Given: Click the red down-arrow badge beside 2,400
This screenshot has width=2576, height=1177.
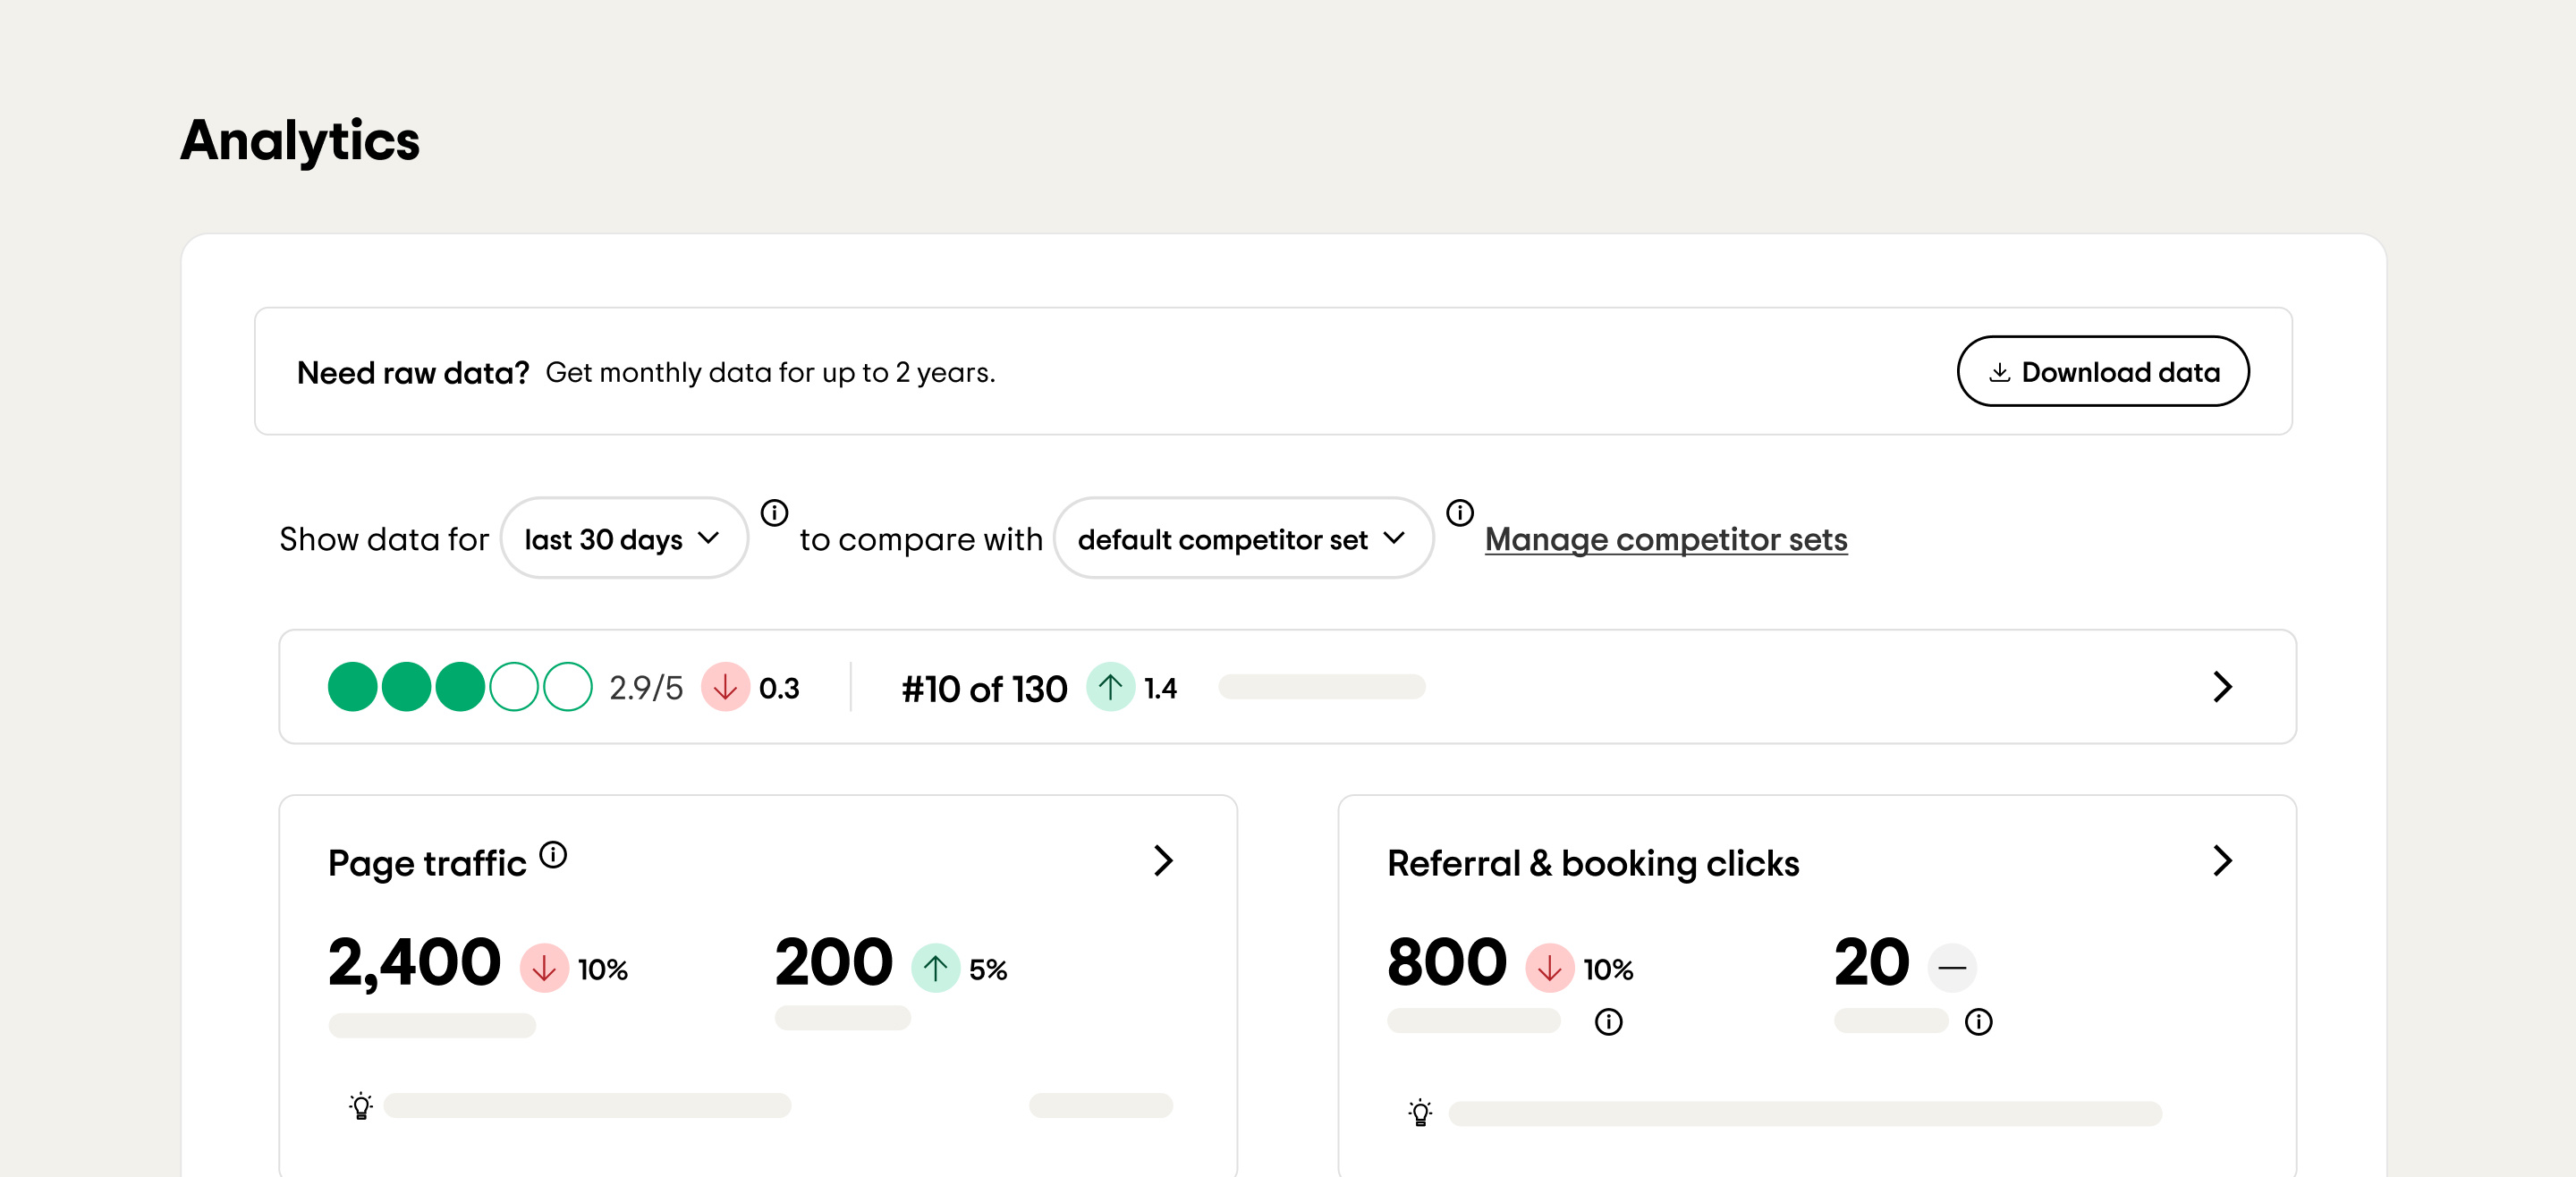Looking at the screenshot, I should [545, 967].
